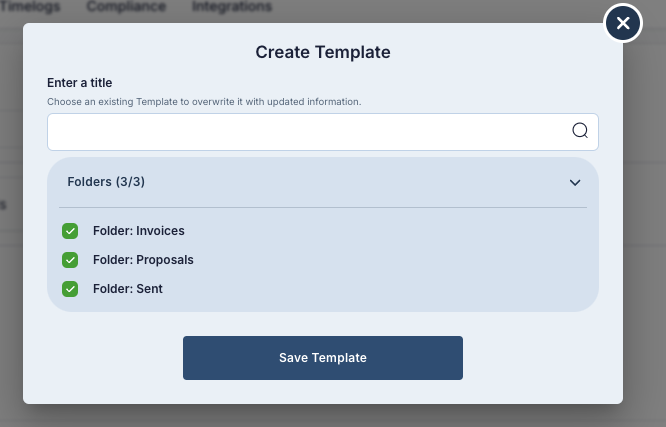Go to the Integrations tab
This screenshot has width=666, height=427.
[x=231, y=6]
